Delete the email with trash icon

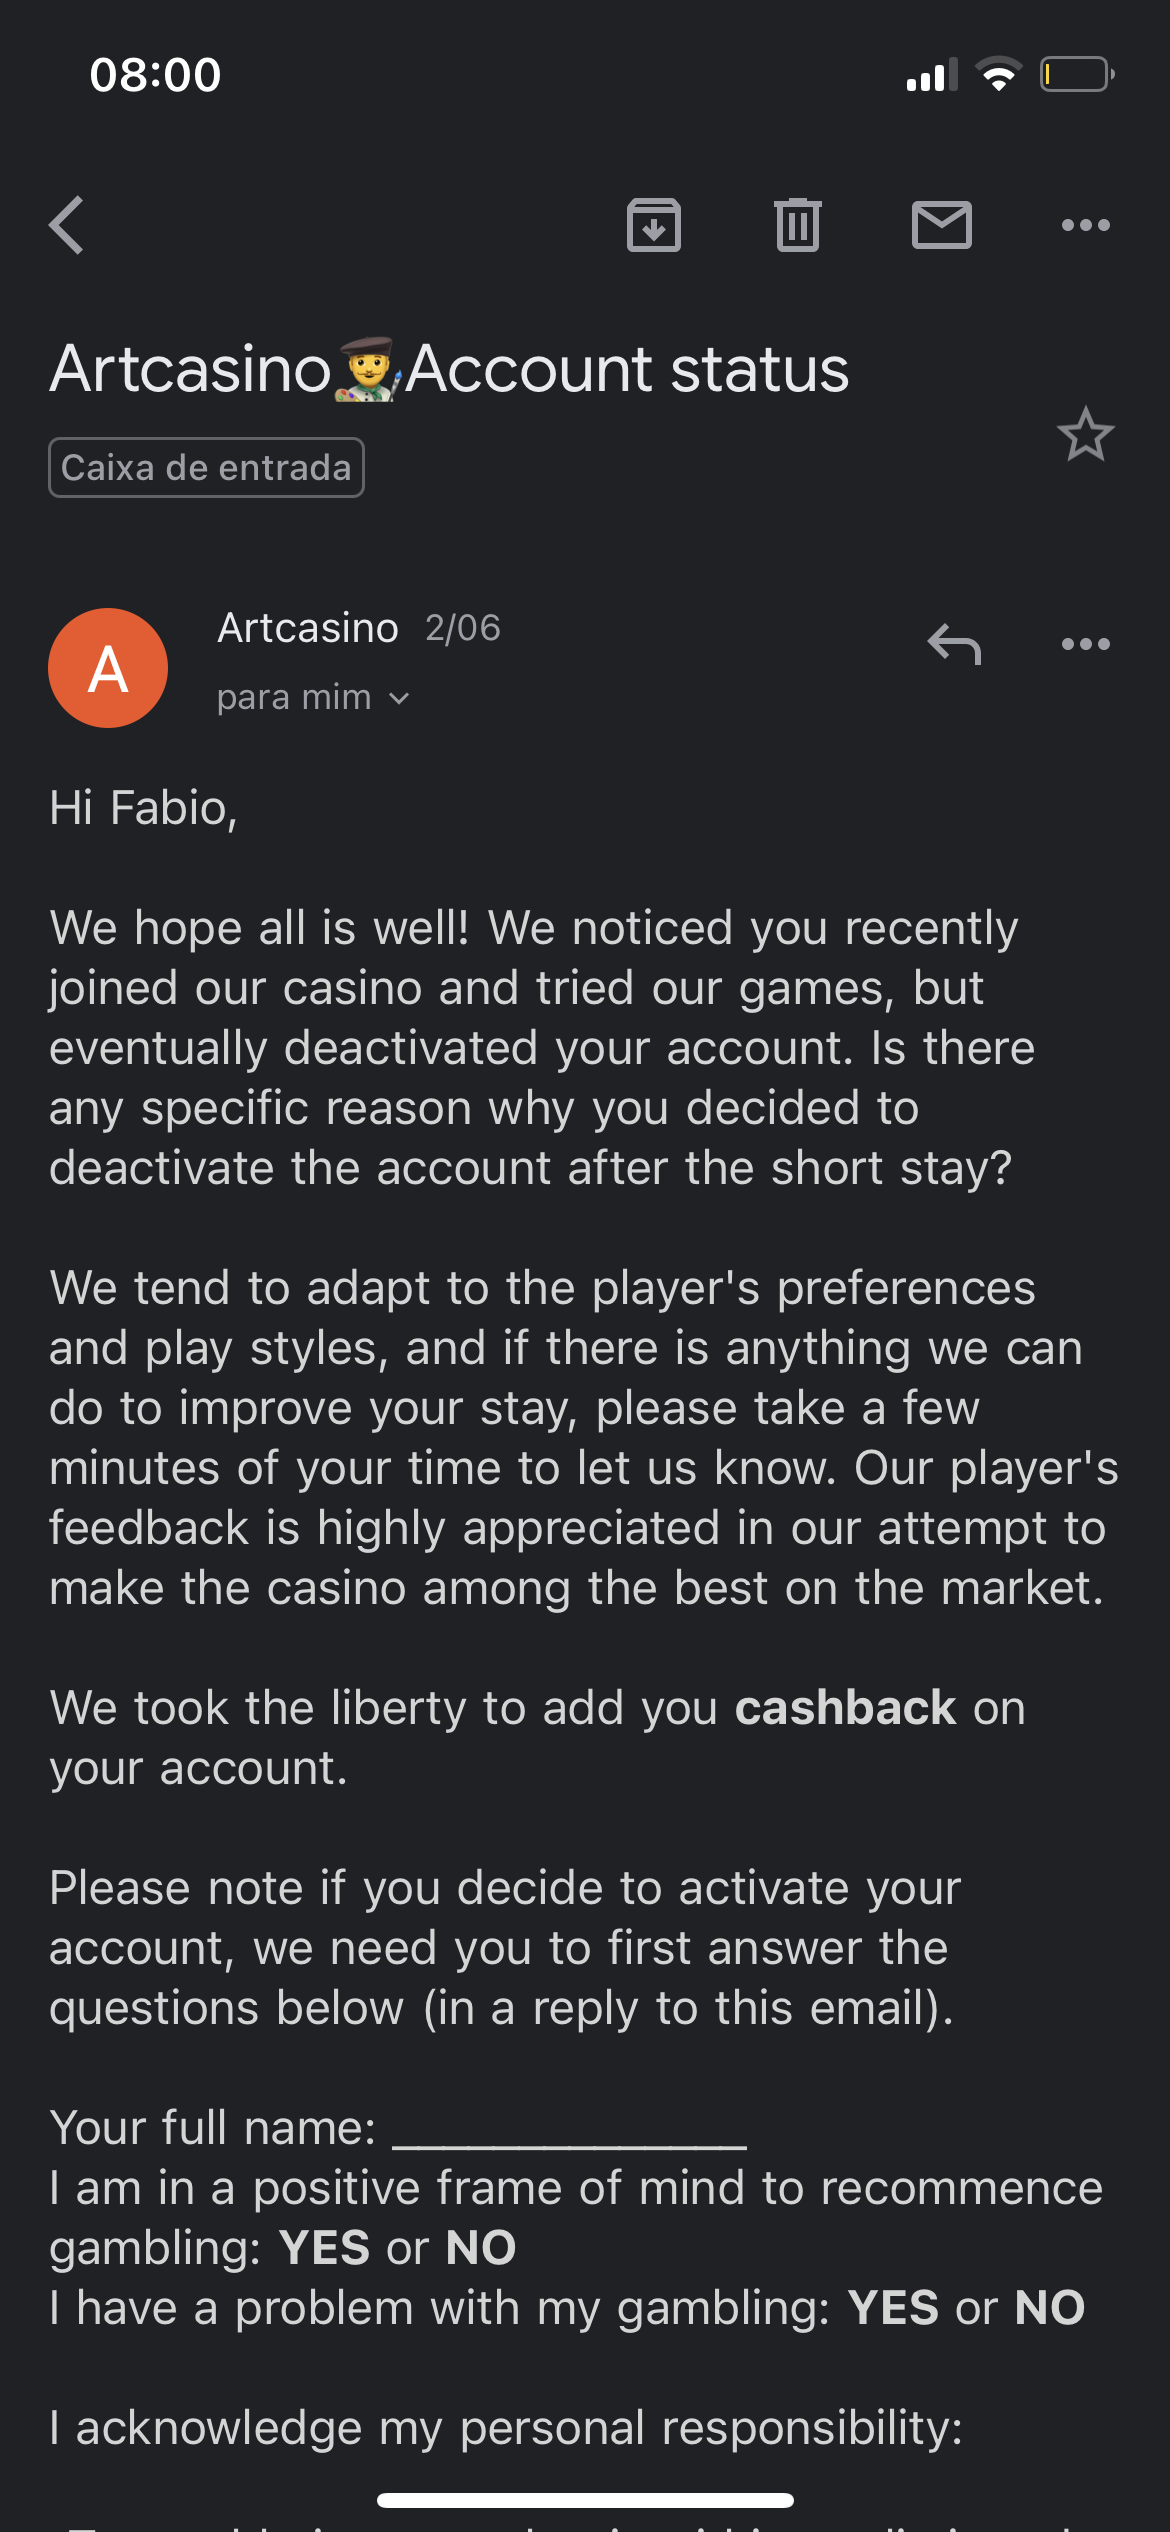point(797,225)
